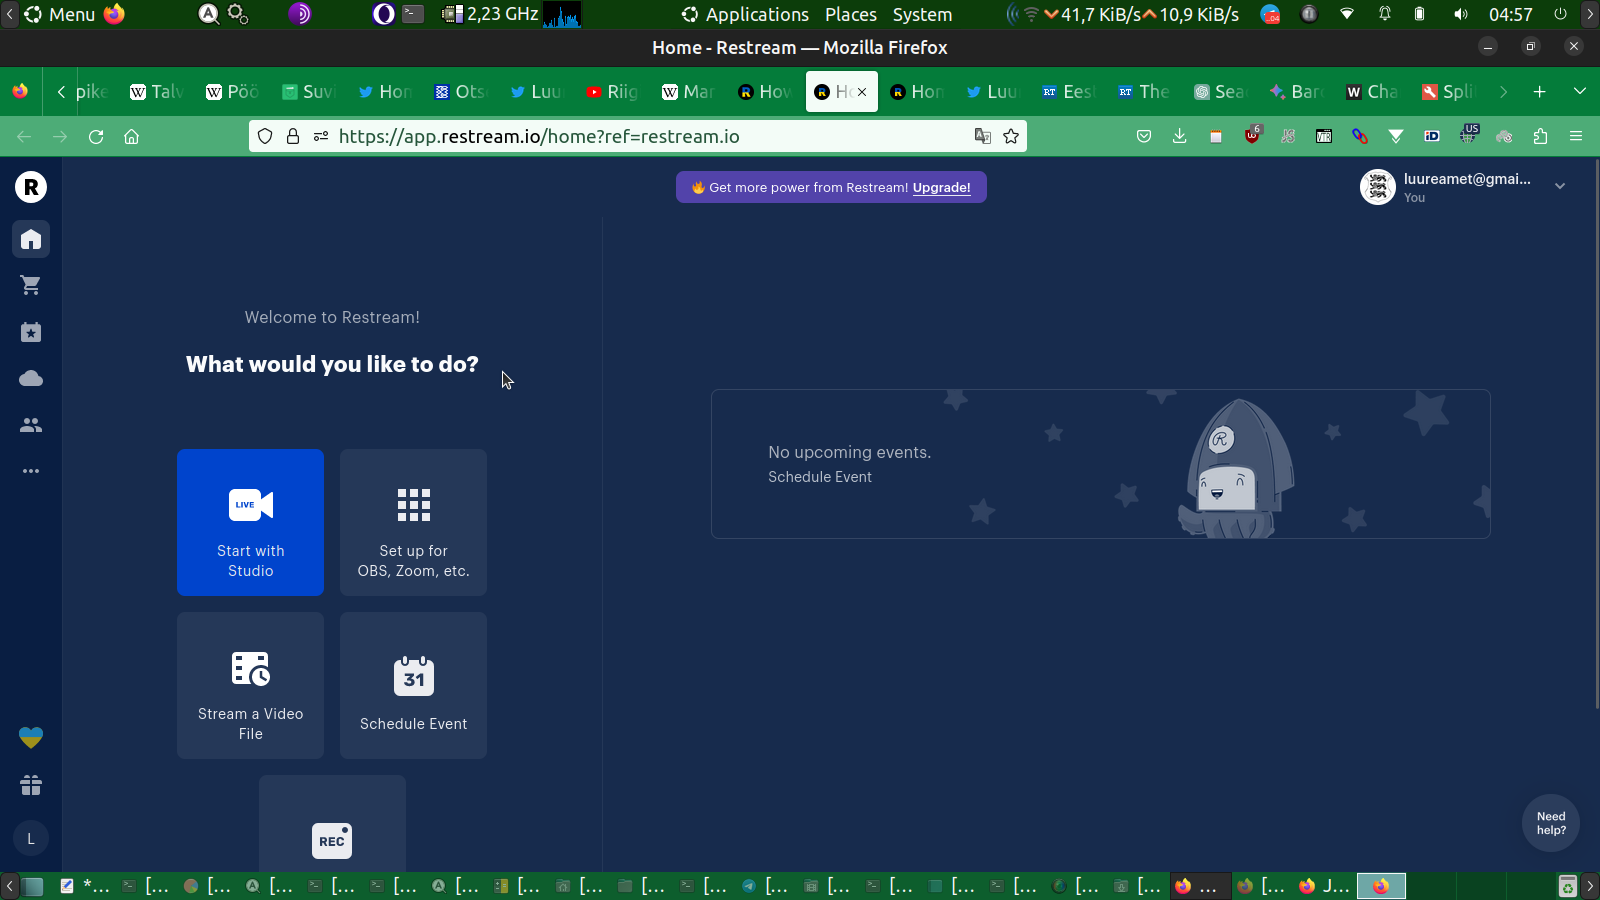Switch to the 'Spli' tab
This screenshot has width=1600, height=900.
click(x=1448, y=92)
